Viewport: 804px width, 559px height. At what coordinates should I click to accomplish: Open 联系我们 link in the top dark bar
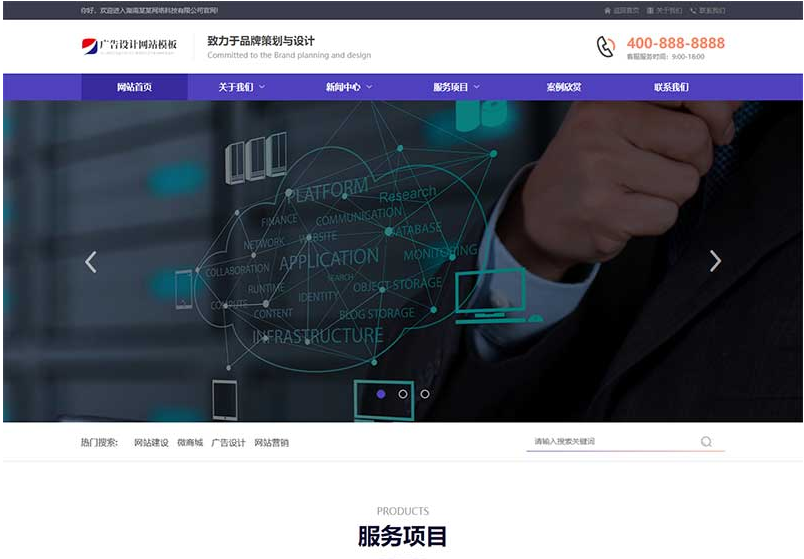pyautogui.click(x=708, y=10)
